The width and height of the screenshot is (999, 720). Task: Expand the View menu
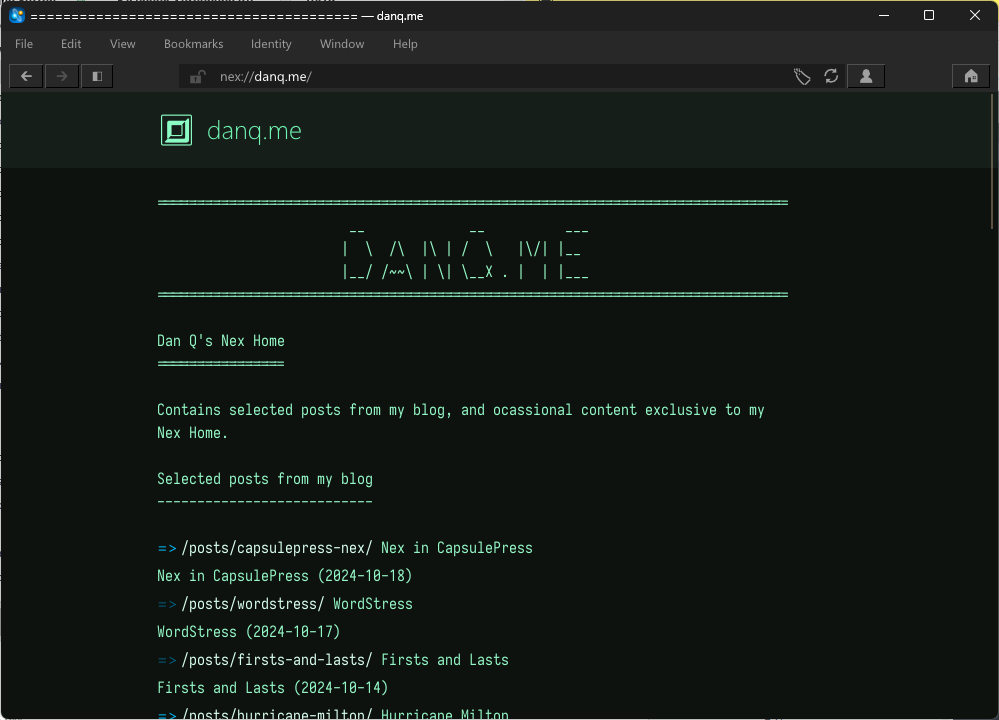pos(122,44)
